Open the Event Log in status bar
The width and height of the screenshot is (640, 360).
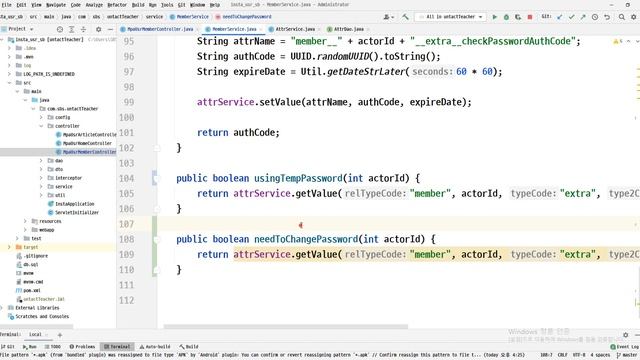click(624, 347)
